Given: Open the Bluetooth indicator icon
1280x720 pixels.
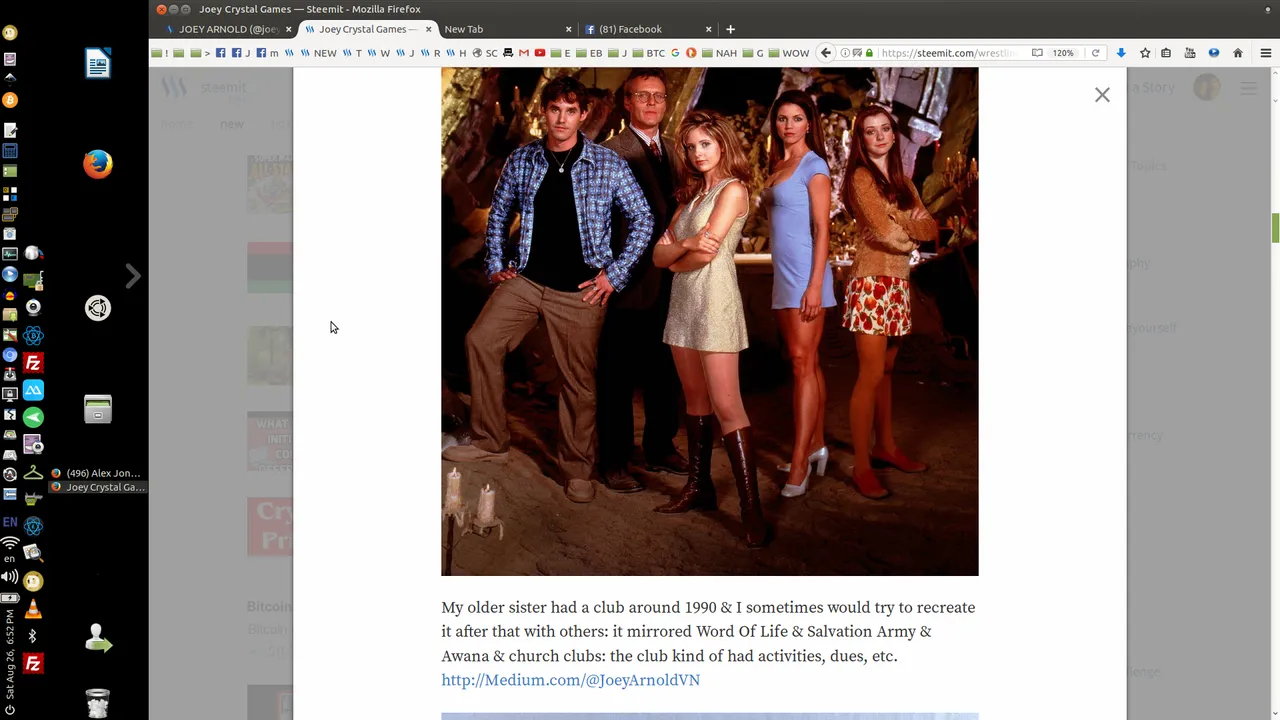Looking at the screenshot, I should pos(33,636).
